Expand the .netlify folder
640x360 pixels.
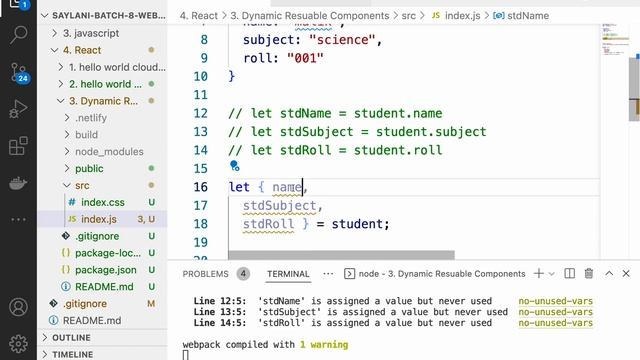click(x=102, y=118)
